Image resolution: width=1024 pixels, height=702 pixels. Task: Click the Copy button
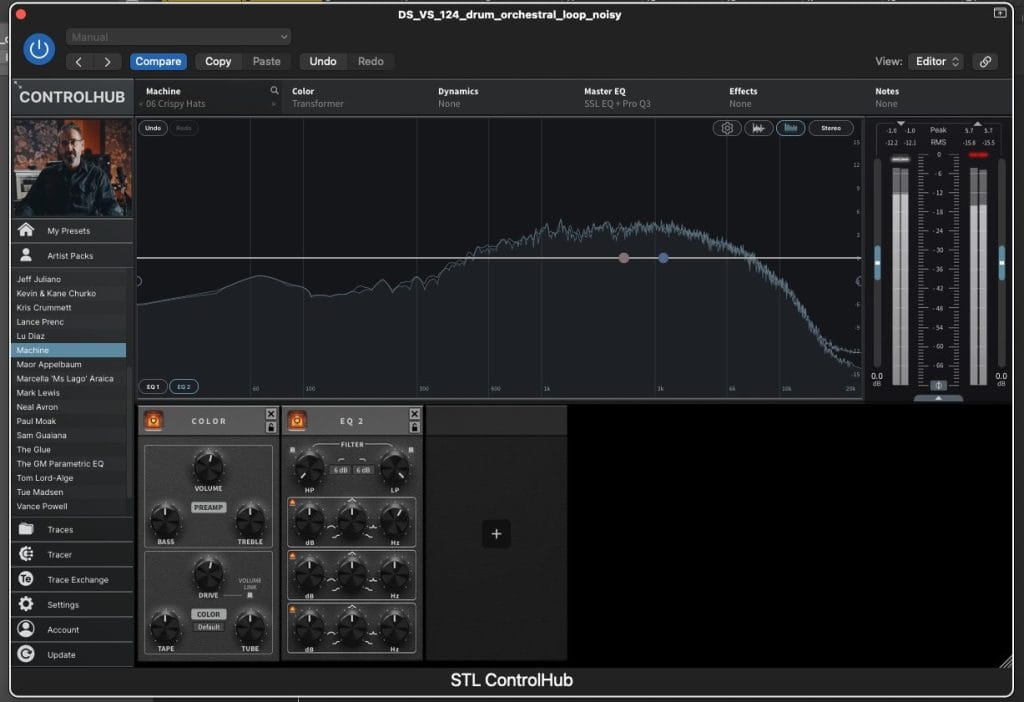pyautogui.click(x=218, y=61)
